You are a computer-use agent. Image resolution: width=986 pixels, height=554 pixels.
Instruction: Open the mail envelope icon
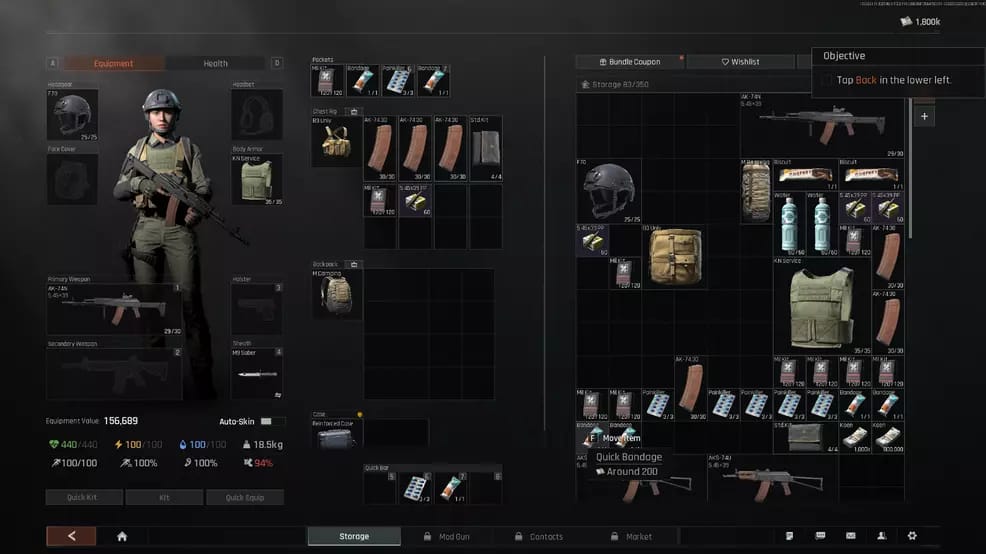[850, 536]
